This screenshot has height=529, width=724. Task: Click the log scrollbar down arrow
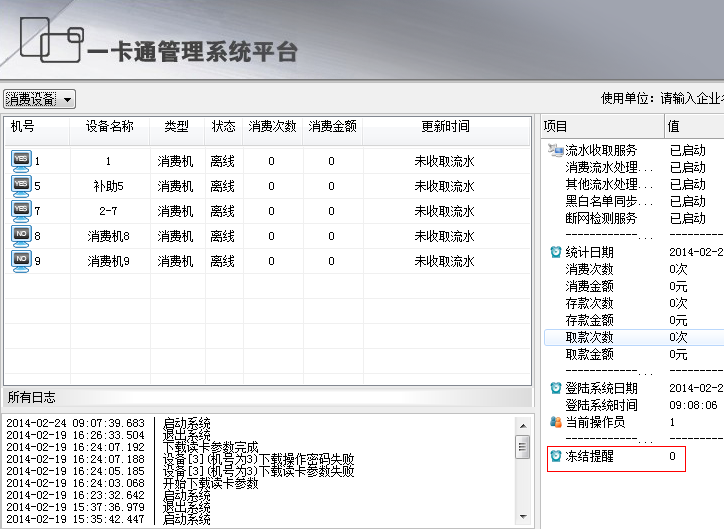(522, 516)
